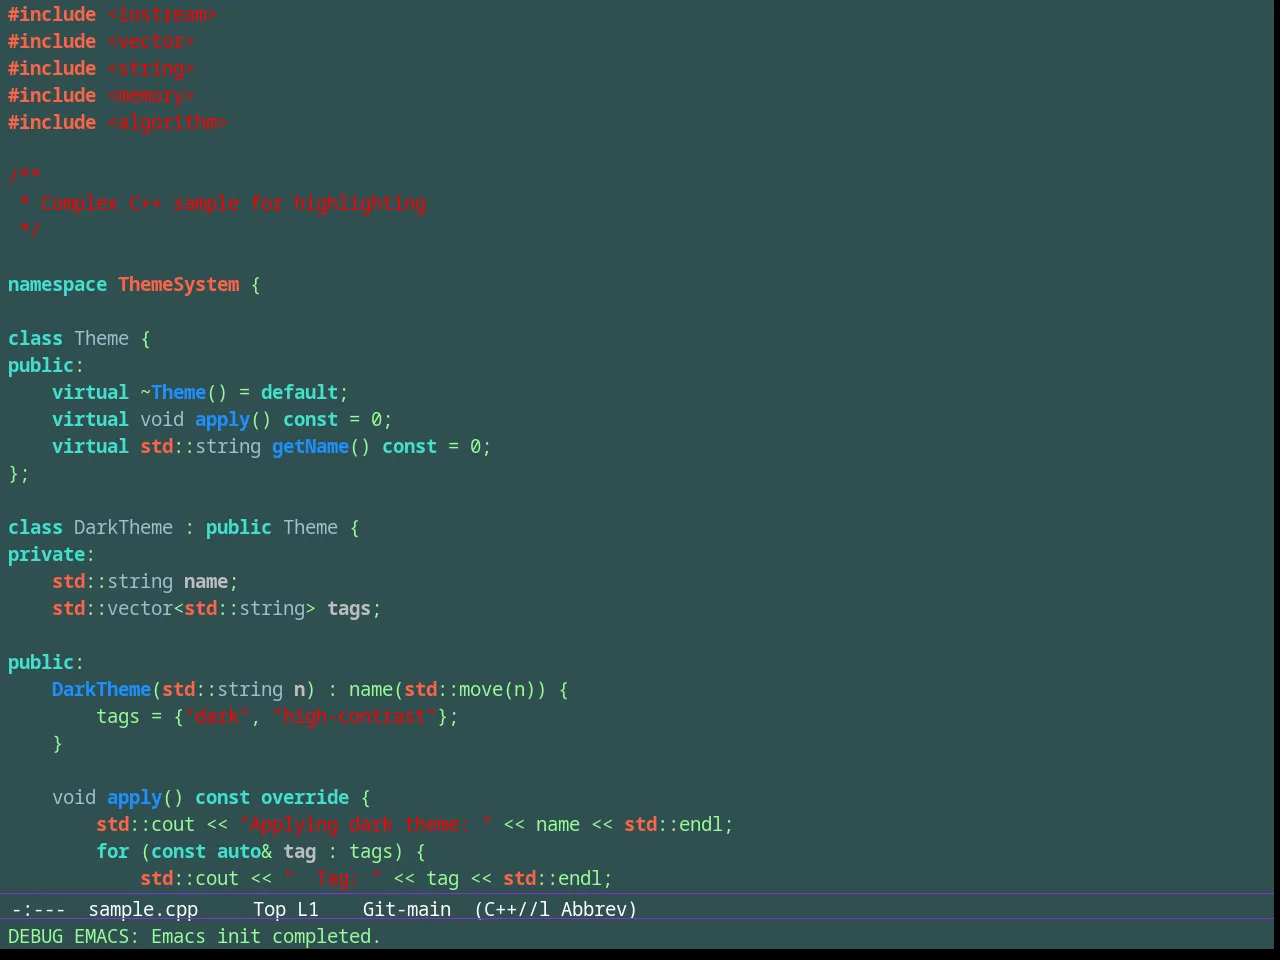Click the "Applying dark theme: " string
This screenshot has height=960, width=1280.
366,824
